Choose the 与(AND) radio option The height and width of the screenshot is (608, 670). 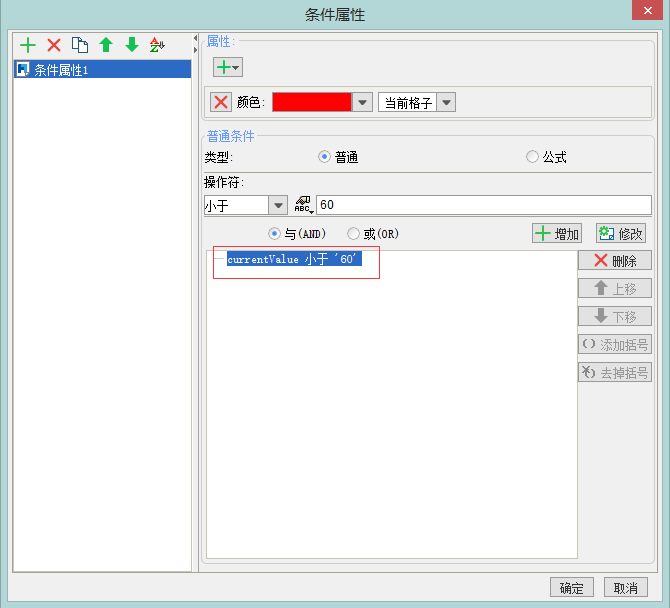(x=274, y=234)
